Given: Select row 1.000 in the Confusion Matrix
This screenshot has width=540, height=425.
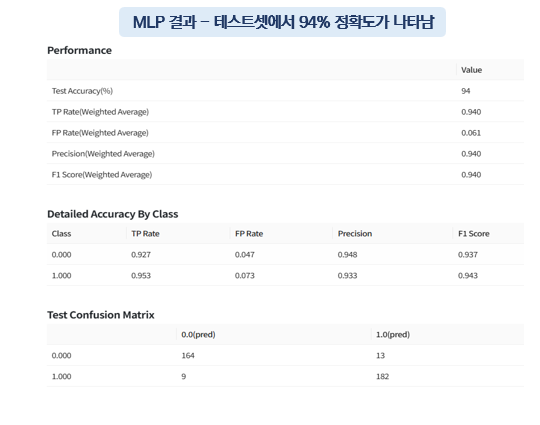Looking at the screenshot, I should point(61,376).
